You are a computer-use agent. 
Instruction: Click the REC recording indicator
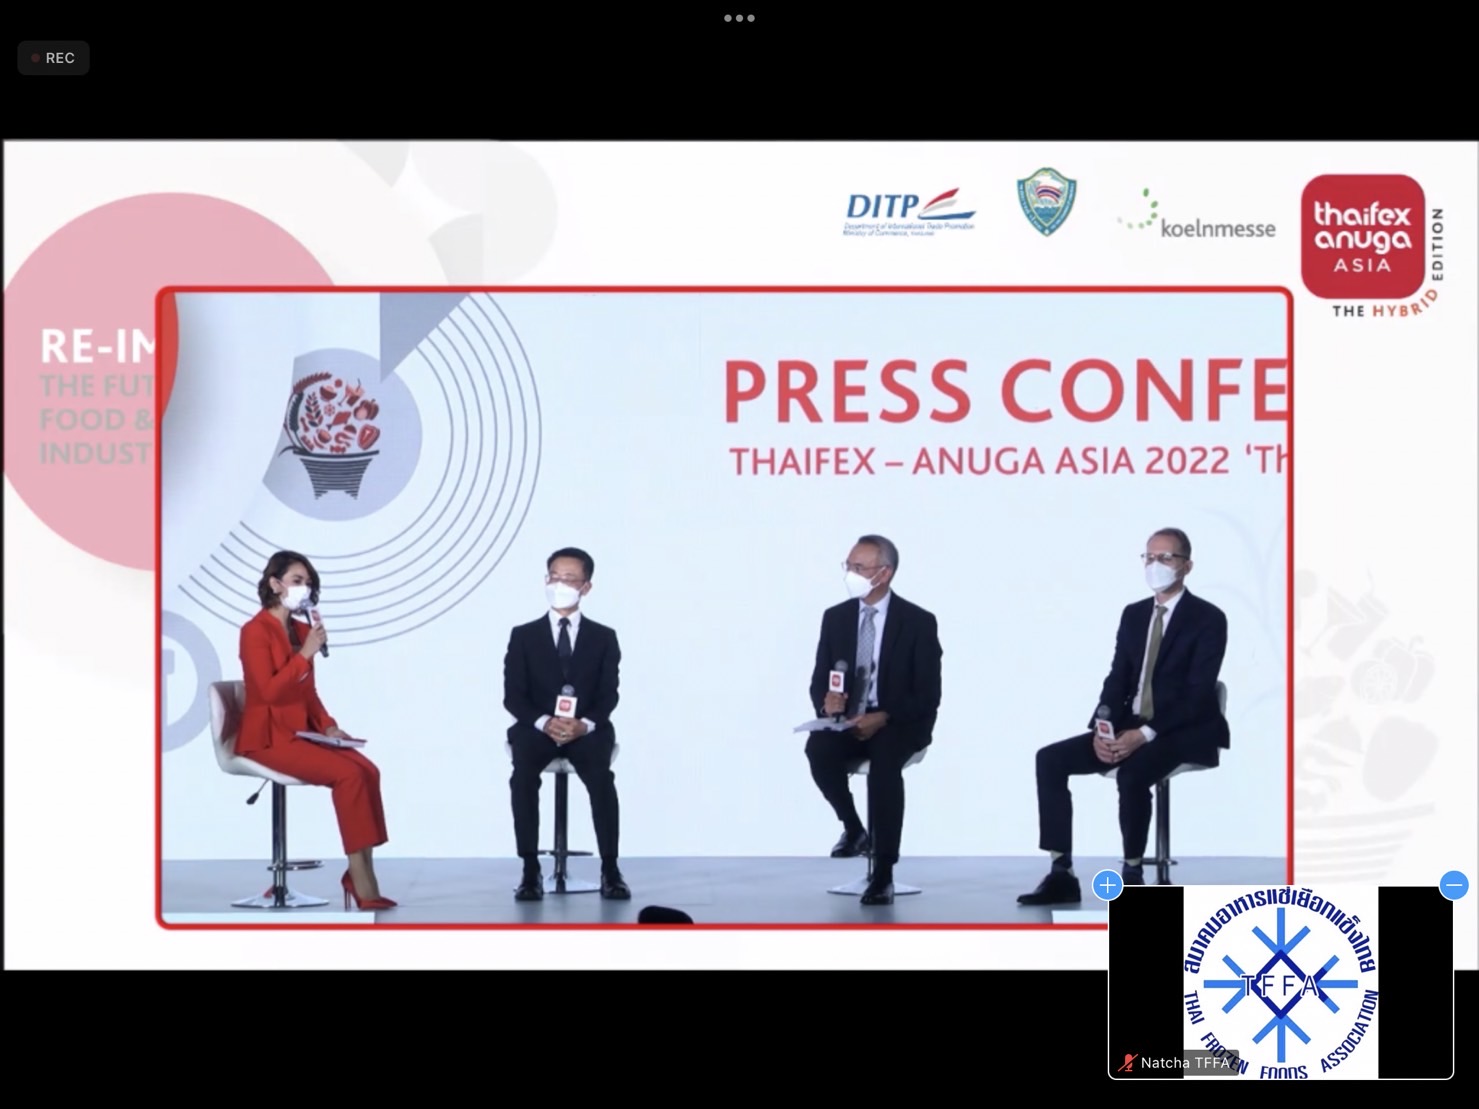[54, 58]
